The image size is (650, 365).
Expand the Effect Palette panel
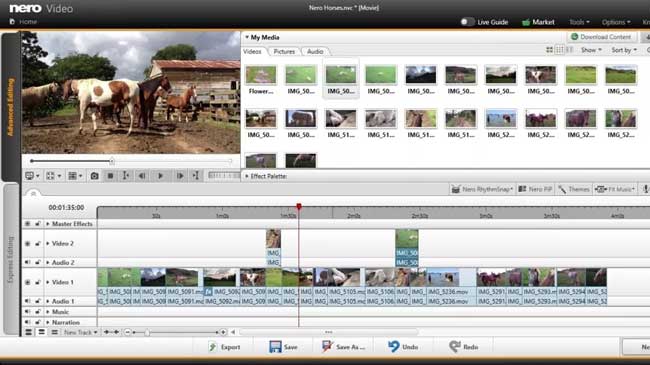[247, 176]
